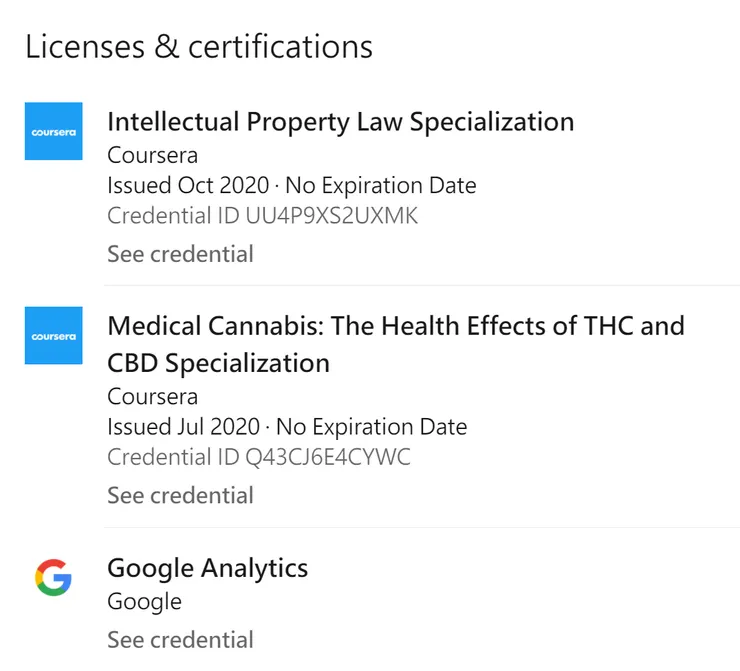Click No Expiration Date on the Jul 2020 certificate
Image resolution: width=740 pixels, height=671 pixels.
[x=371, y=427]
